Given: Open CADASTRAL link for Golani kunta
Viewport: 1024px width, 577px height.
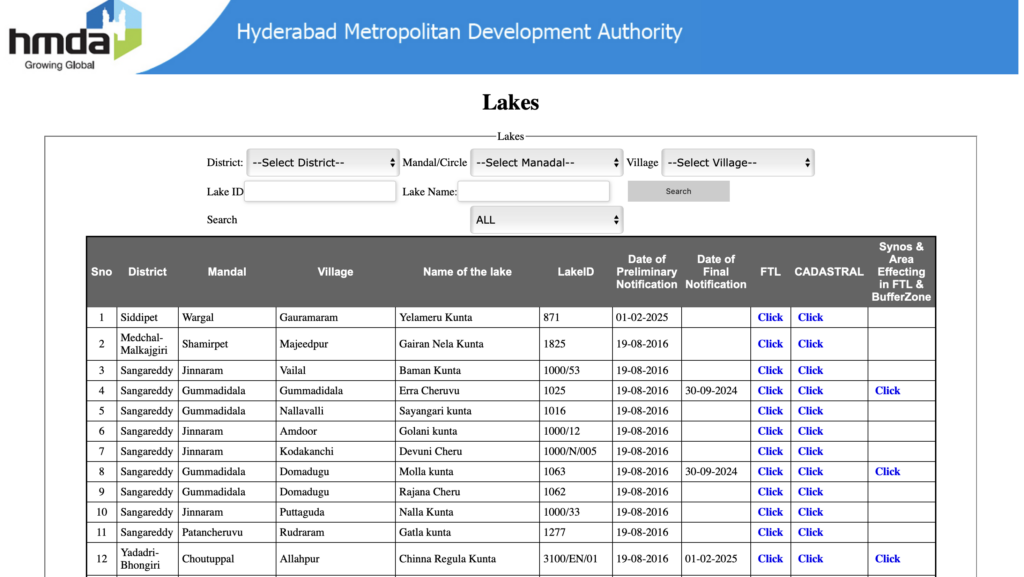Looking at the screenshot, I should [x=810, y=431].
